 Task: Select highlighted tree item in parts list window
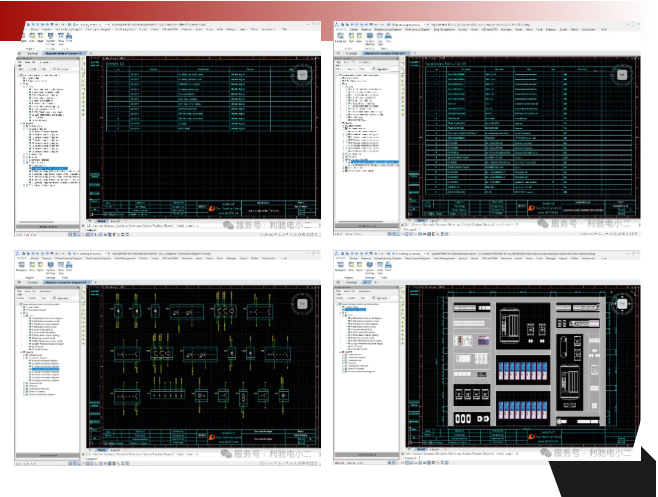click(373, 162)
